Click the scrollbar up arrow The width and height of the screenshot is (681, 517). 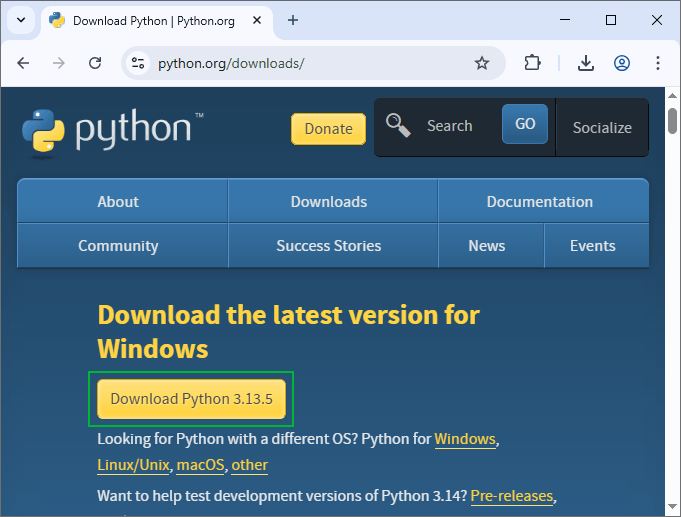672,95
